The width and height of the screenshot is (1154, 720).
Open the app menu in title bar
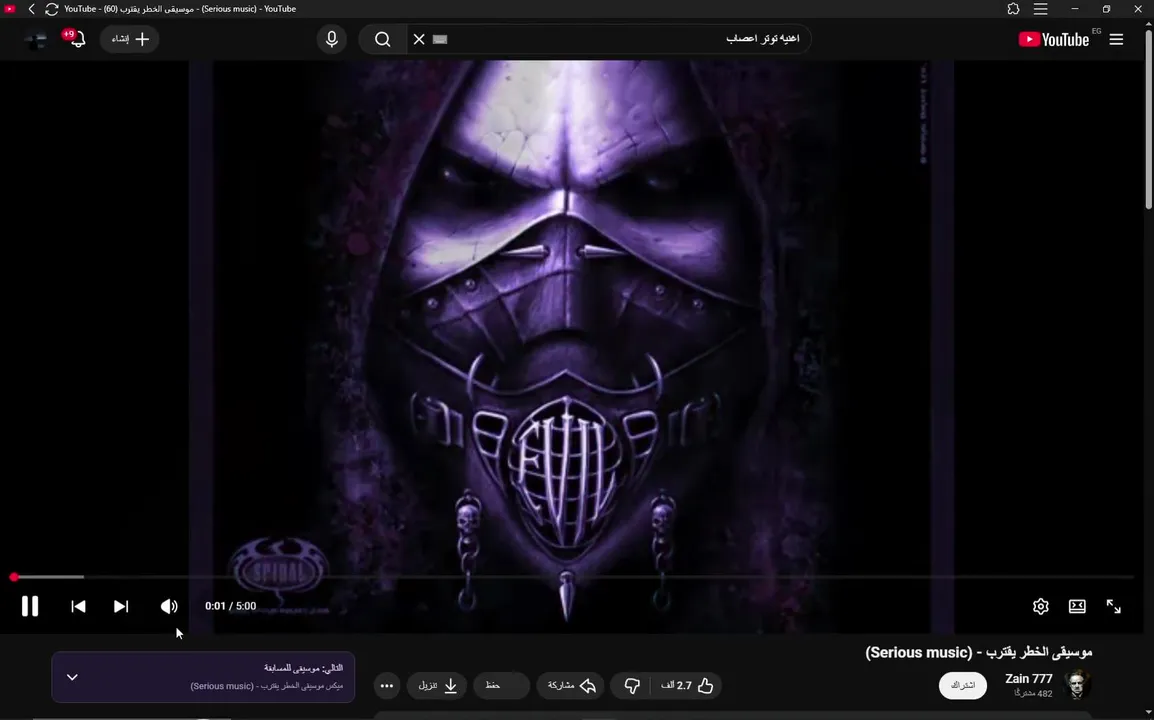coord(1040,9)
